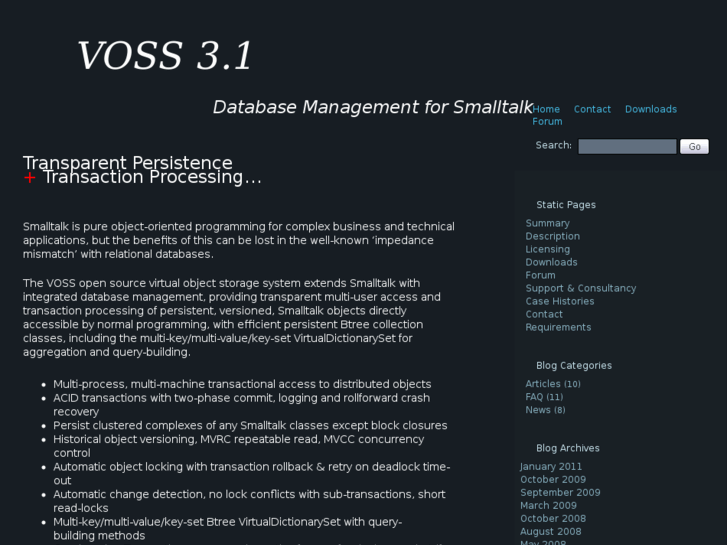Open the August 2008 blog archive
This screenshot has height=545, width=727.
pyautogui.click(x=550, y=531)
